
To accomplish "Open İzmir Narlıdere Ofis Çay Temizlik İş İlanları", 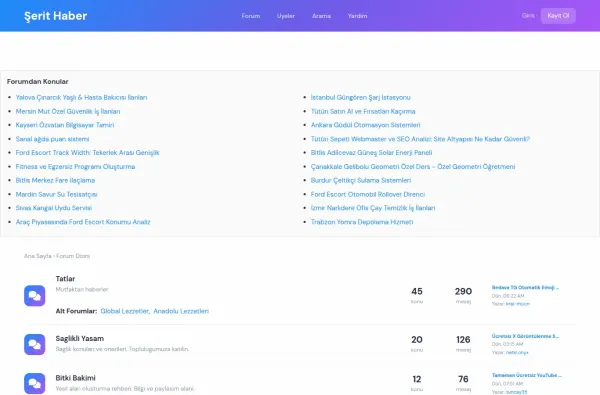I will [373, 208].
